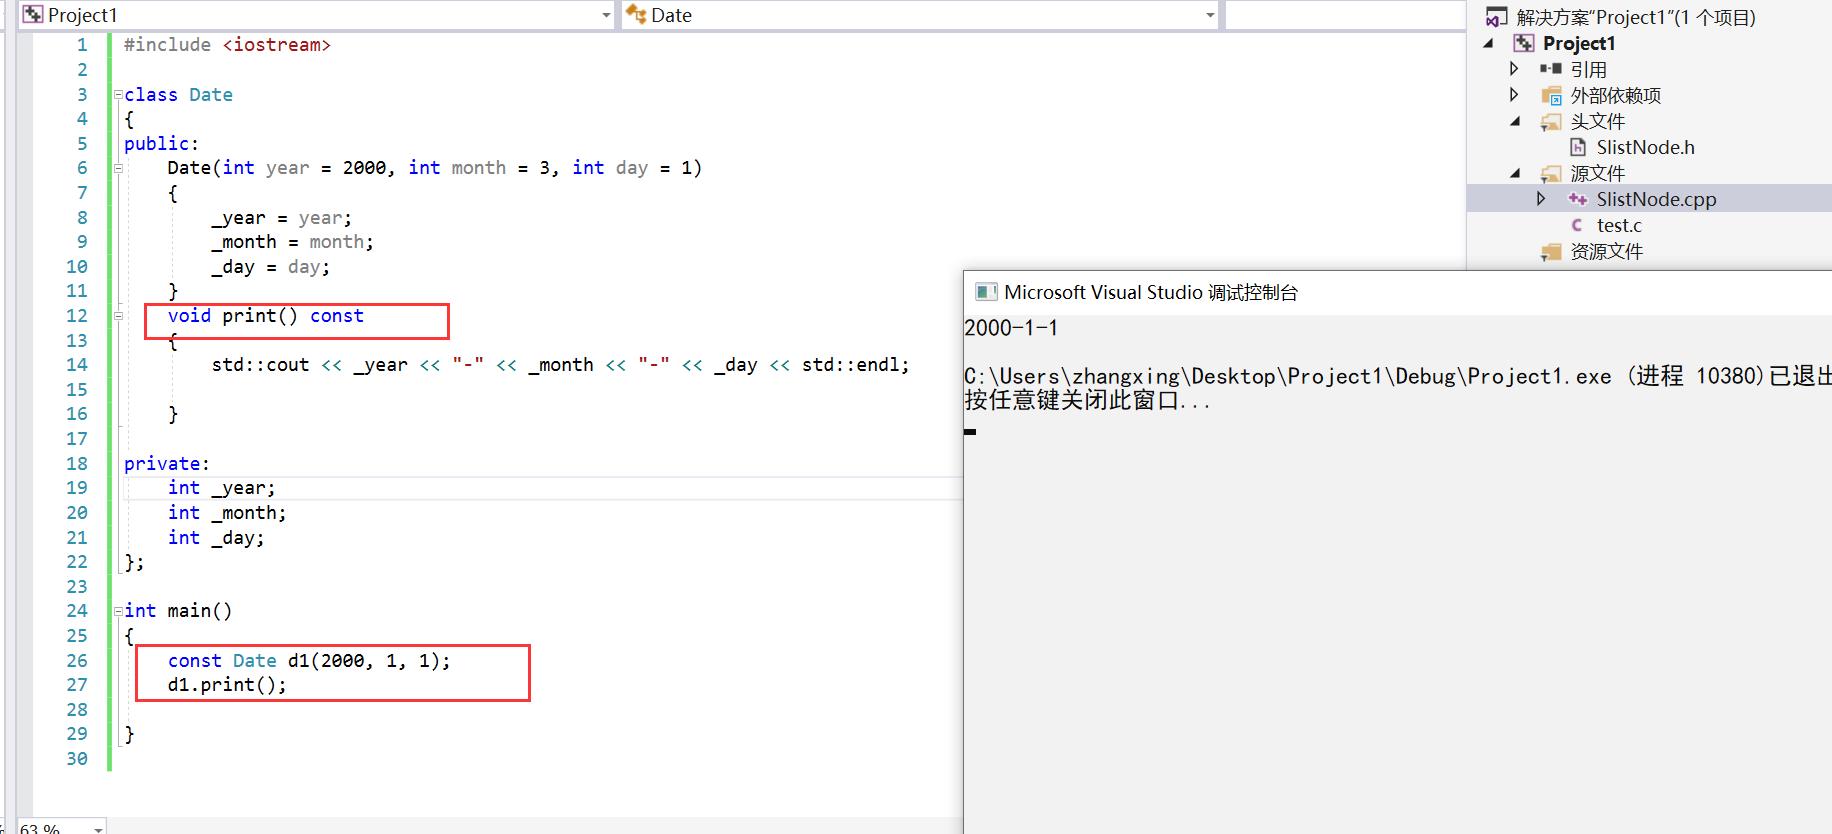
Task: Click the 头文件 folder icon
Action: [x=1551, y=122]
